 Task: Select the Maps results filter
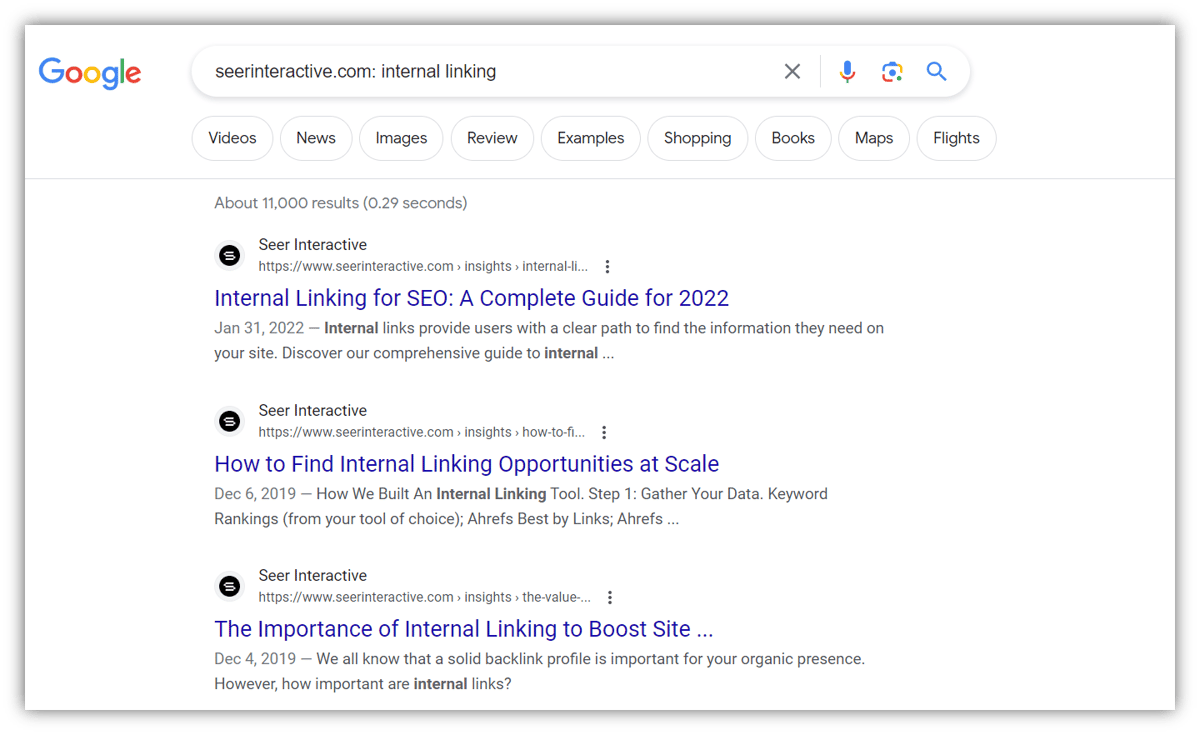coord(873,138)
